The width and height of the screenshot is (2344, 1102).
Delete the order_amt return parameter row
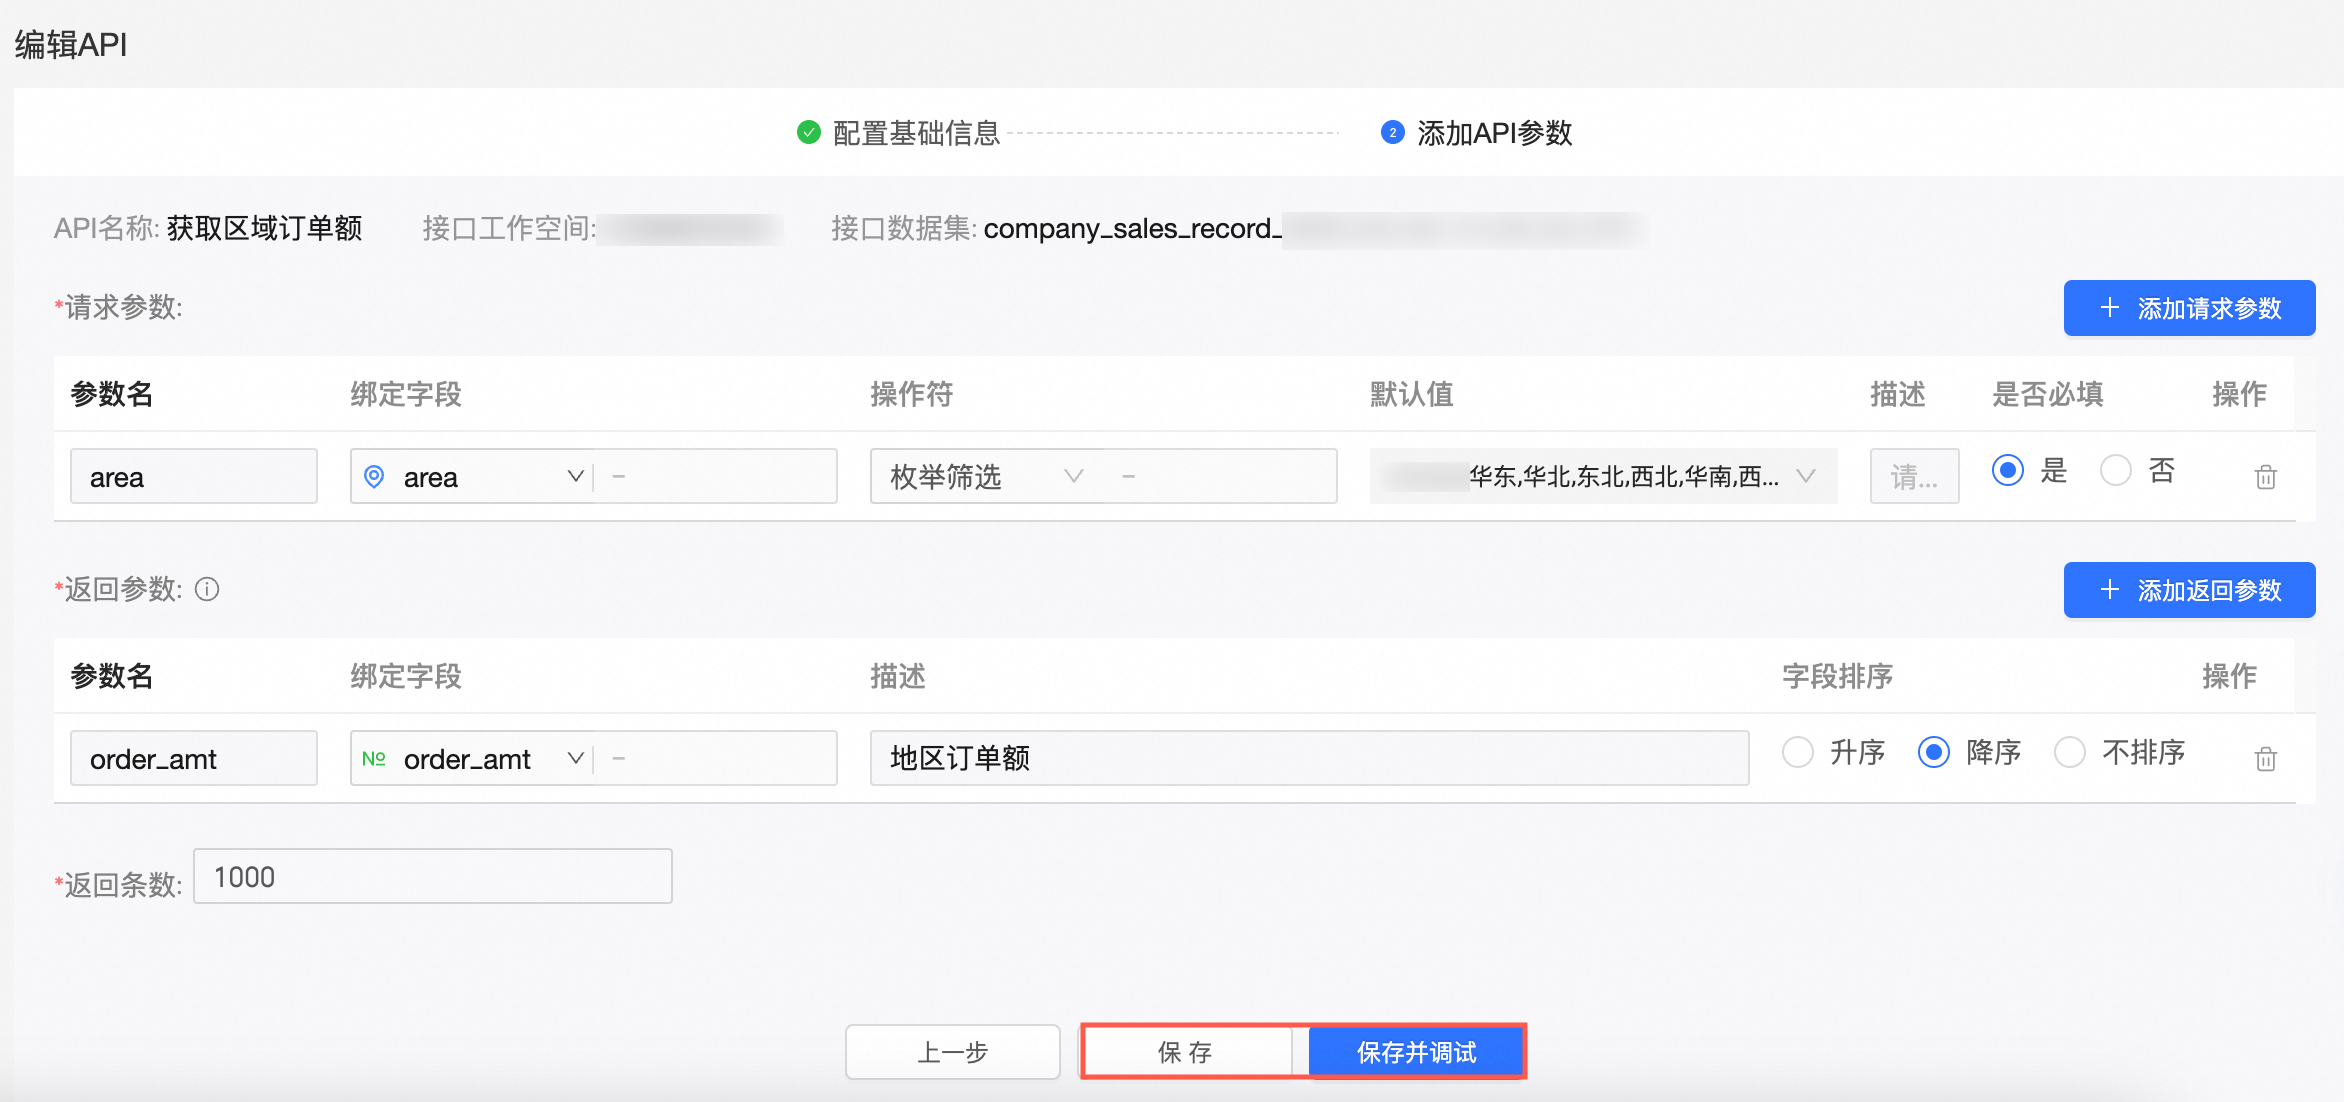point(2265,759)
